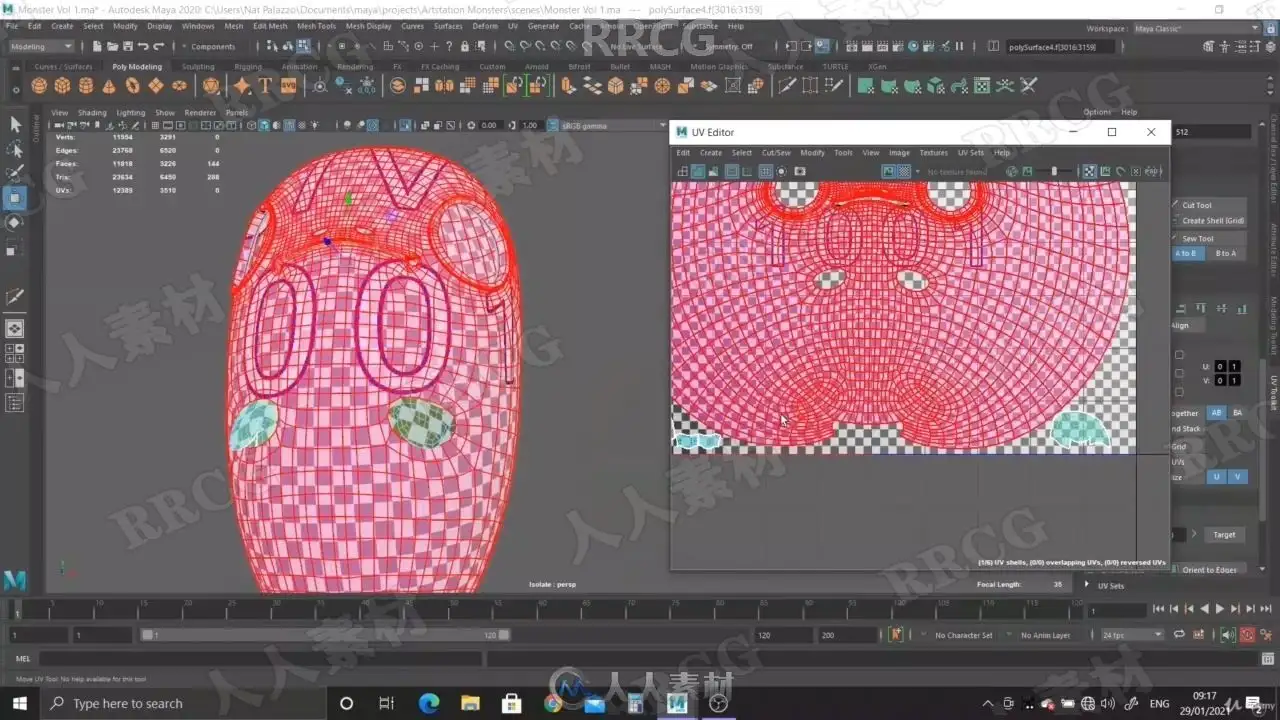Switch to the Sculpting shelf tab
The image size is (1280, 720).
click(197, 67)
